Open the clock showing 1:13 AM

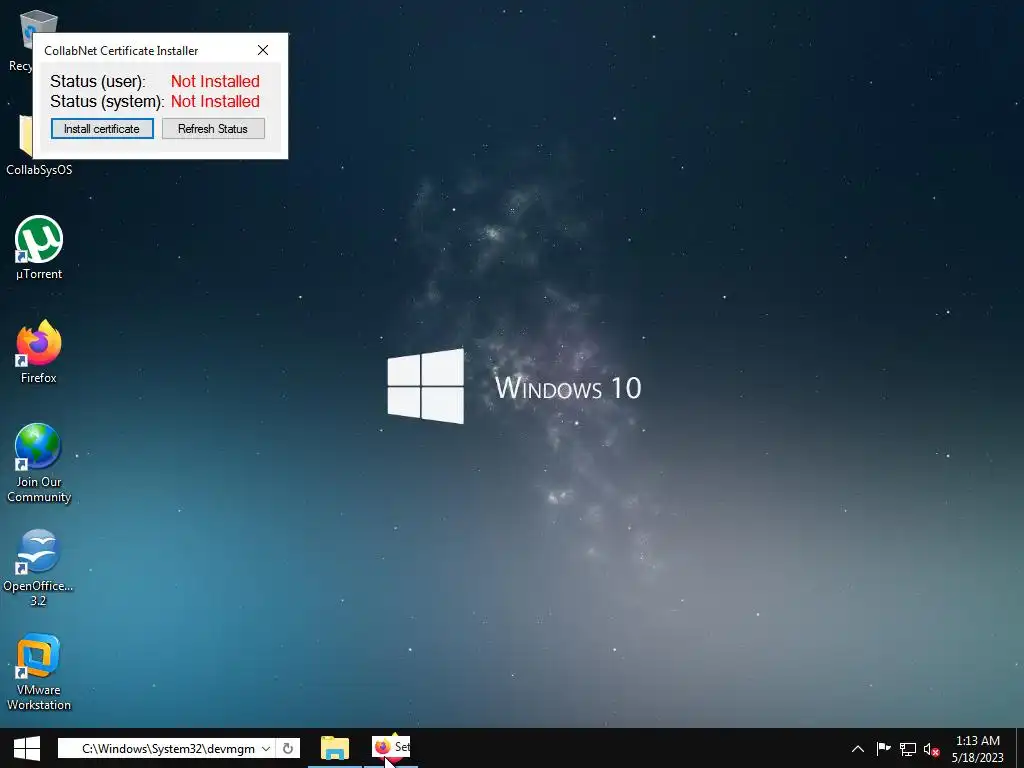[978, 749]
